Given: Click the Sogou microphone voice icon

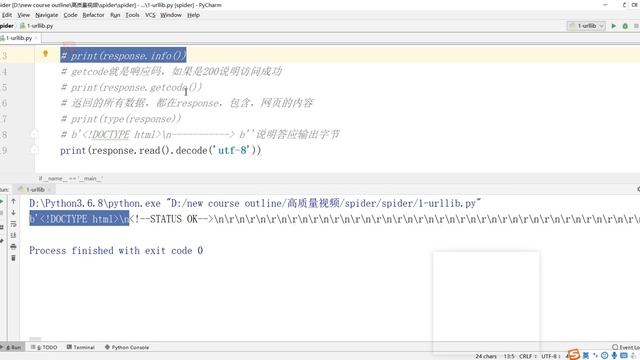Looking at the screenshot, I should click(614, 356).
